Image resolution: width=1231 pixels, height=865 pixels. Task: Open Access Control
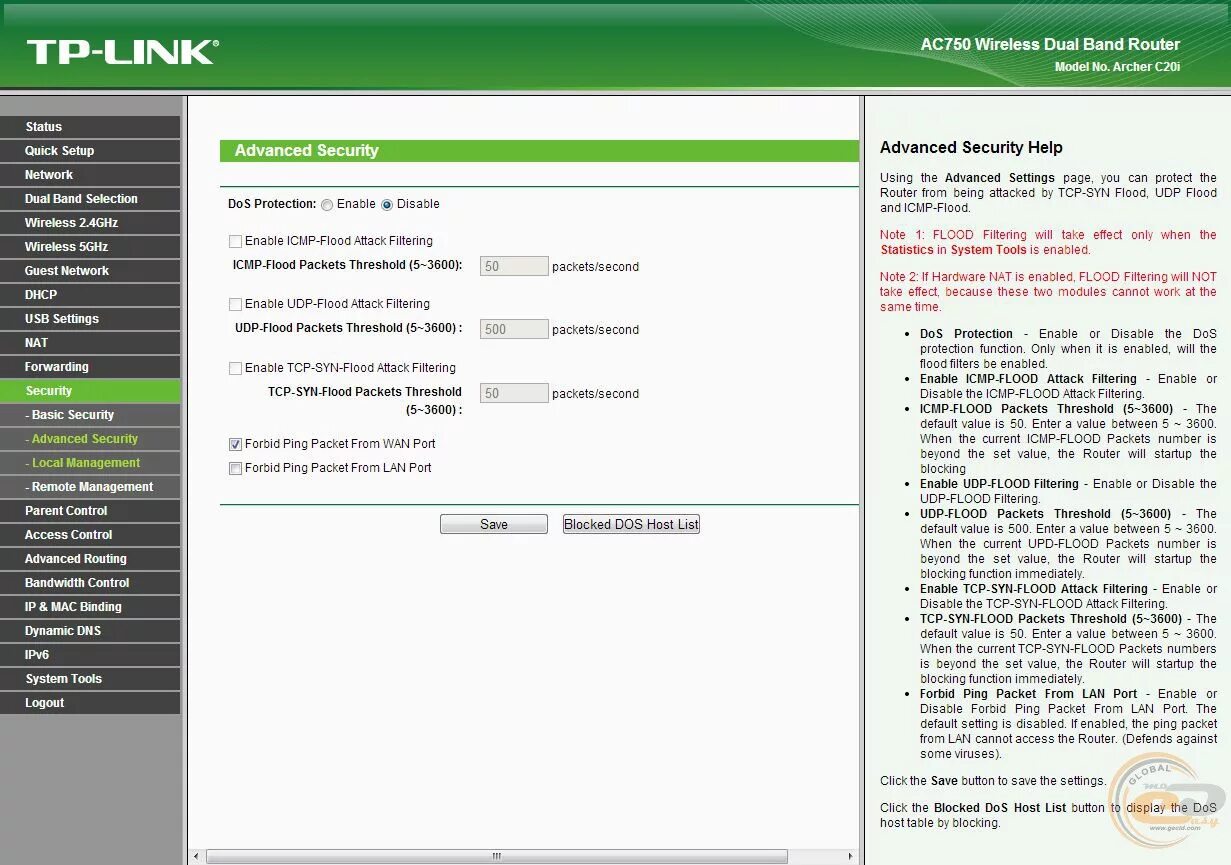point(90,535)
